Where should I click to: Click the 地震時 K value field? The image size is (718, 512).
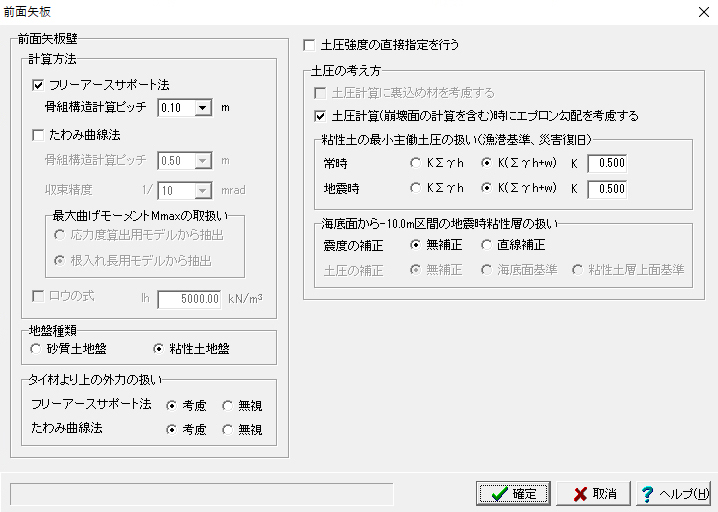click(x=607, y=189)
